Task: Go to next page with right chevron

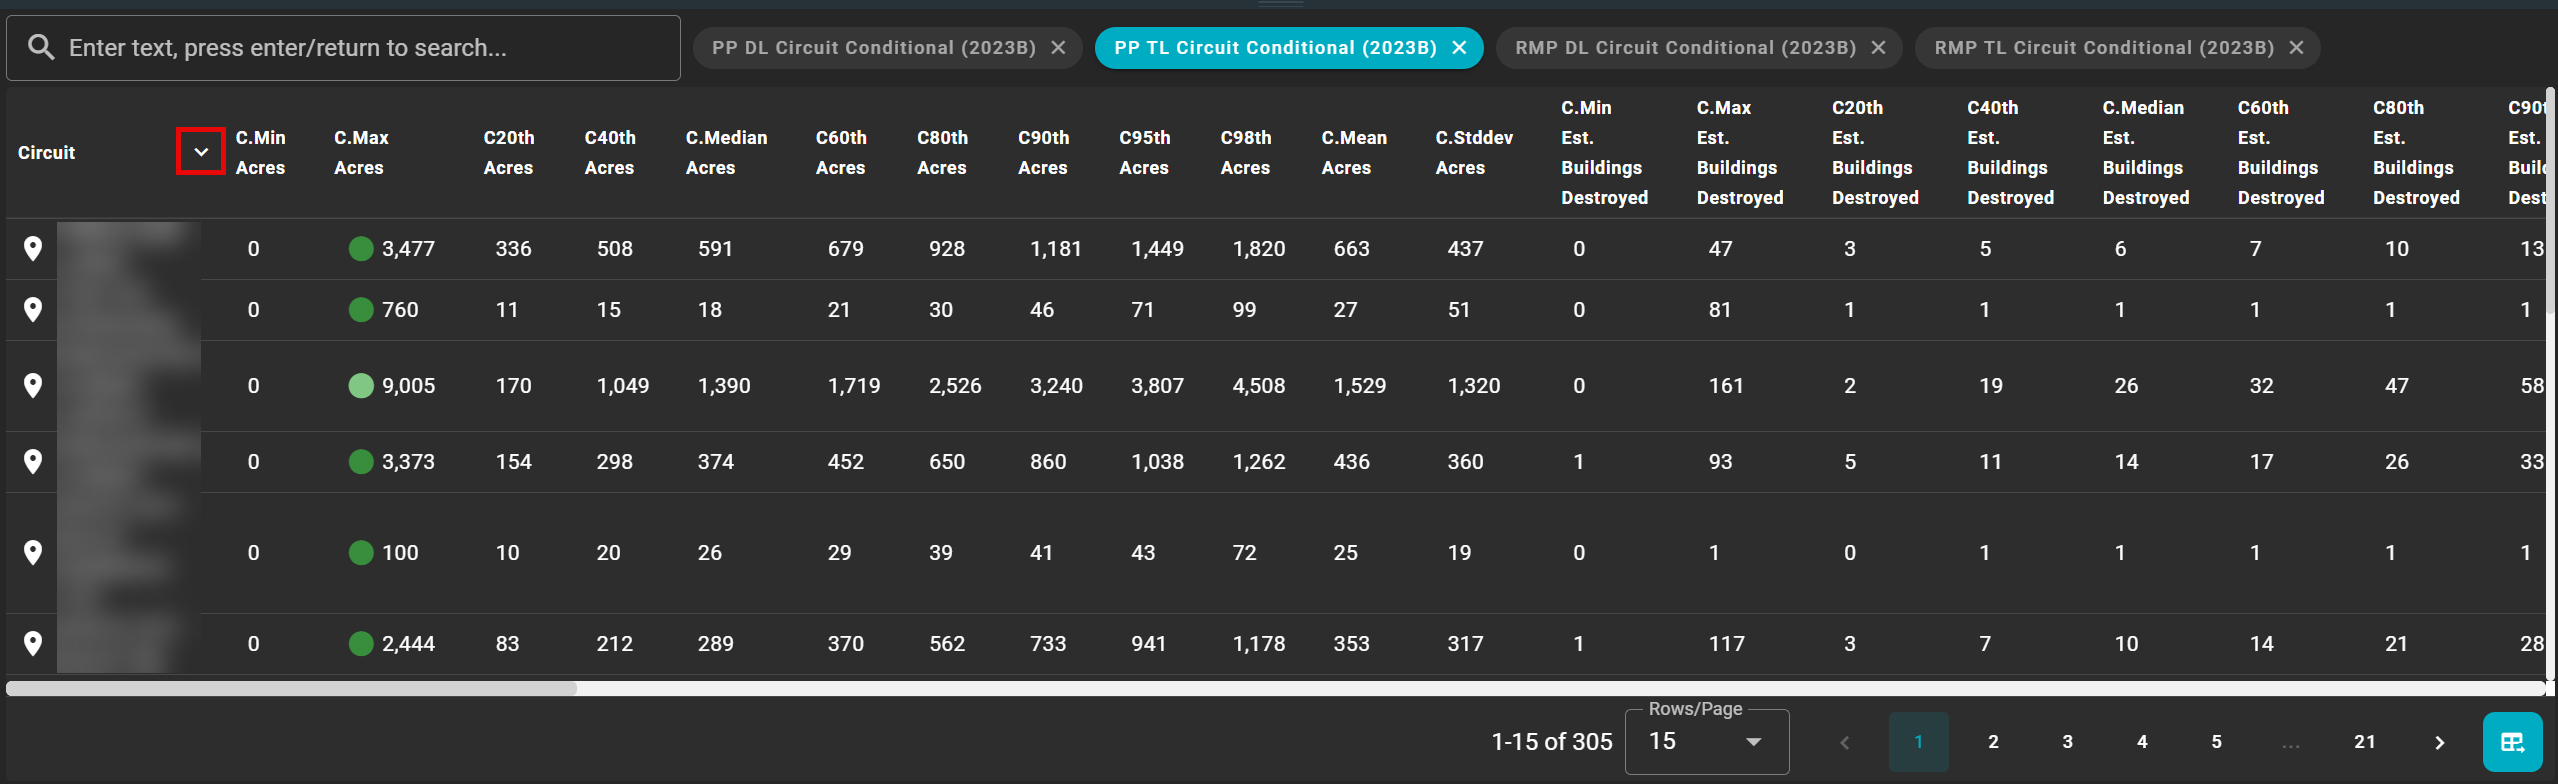Action: pos(2439,742)
